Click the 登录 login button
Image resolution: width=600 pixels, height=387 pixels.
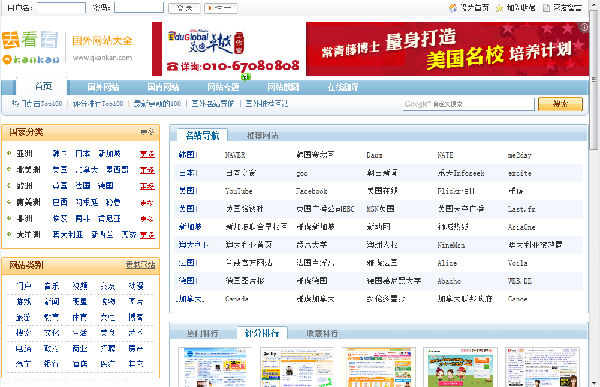click(x=184, y=8)
